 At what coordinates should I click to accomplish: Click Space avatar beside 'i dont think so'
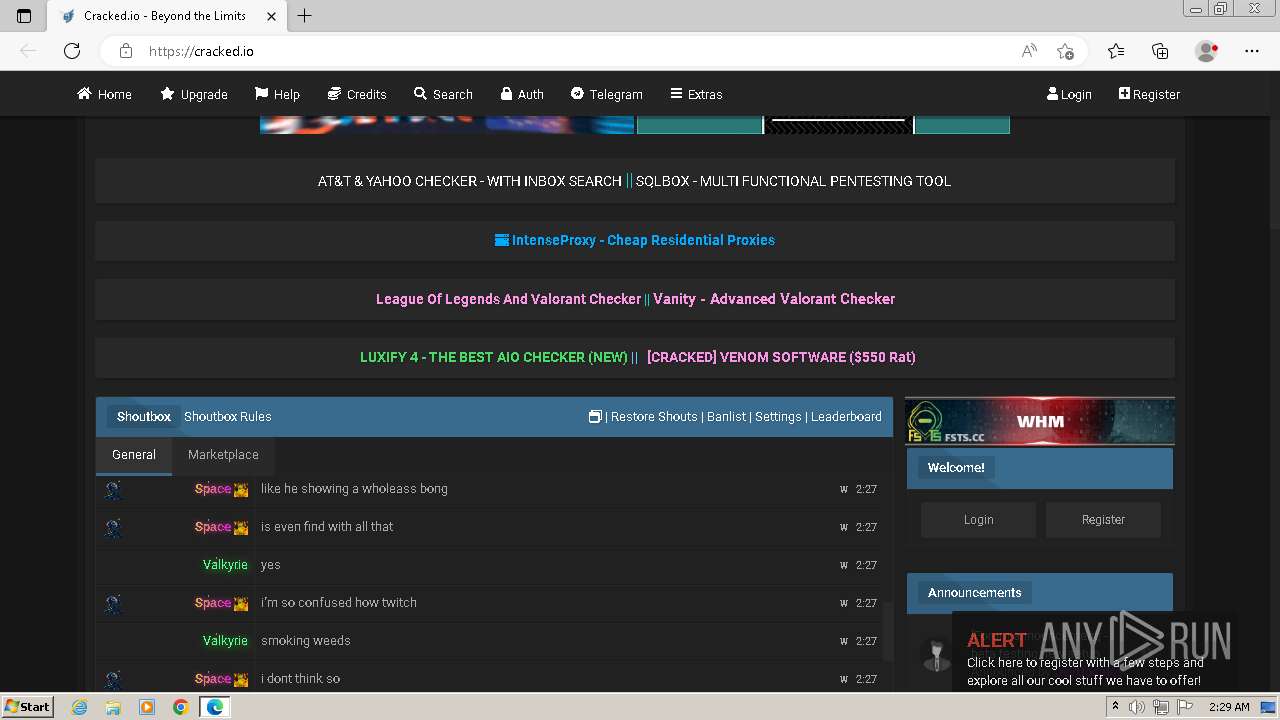click(113, 679)
